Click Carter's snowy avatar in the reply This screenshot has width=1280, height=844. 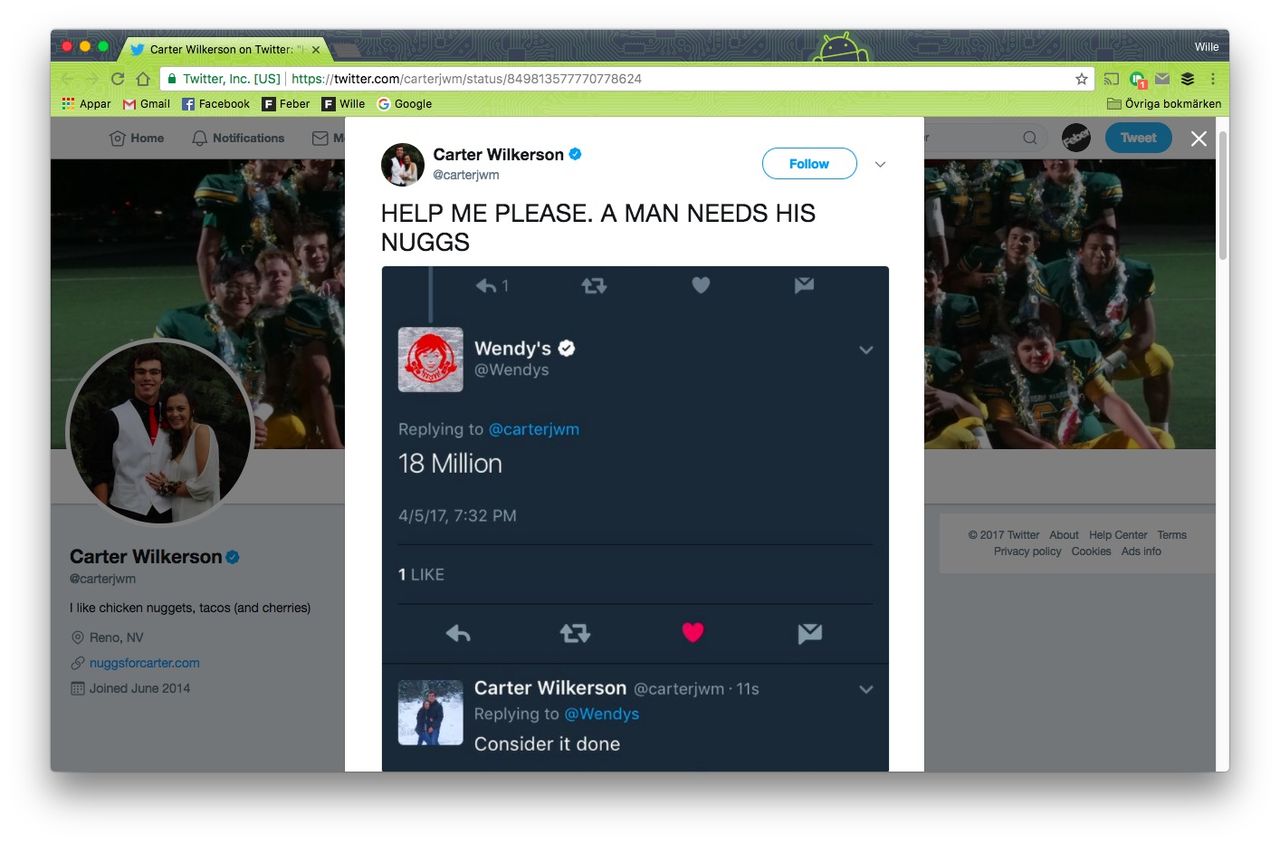430,713
